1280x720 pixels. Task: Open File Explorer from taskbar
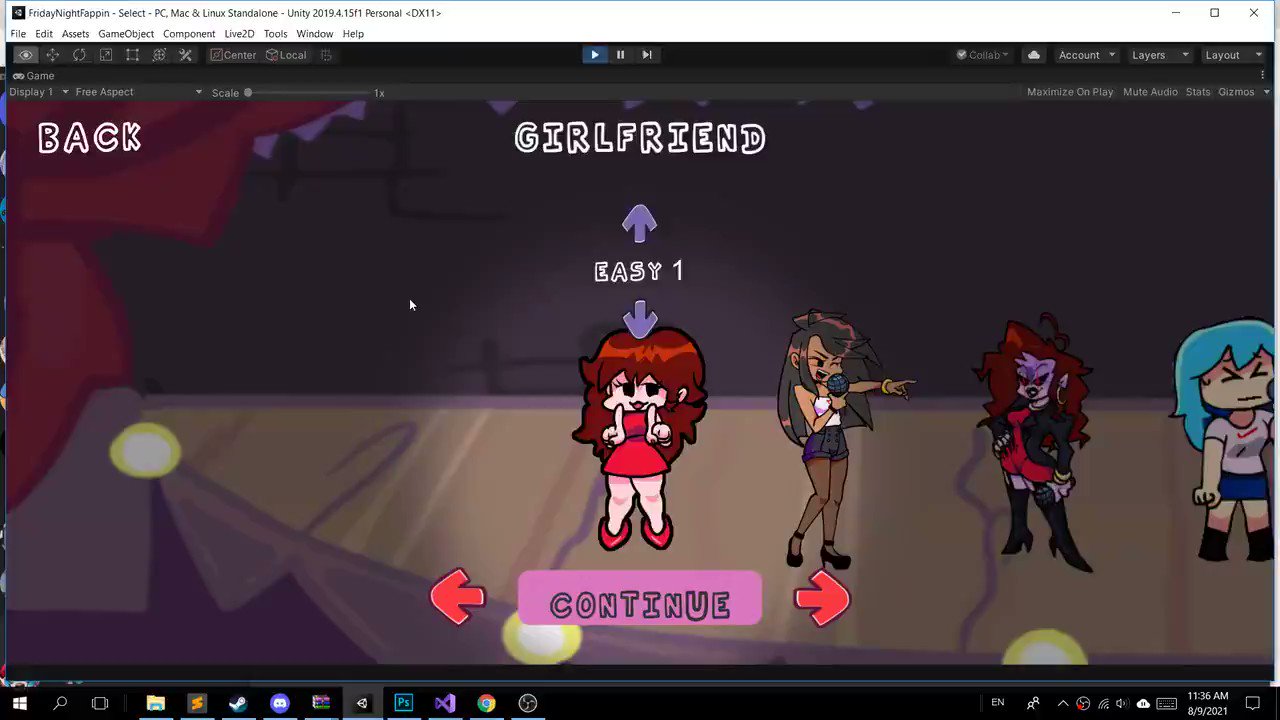click(x=155, y=703)
